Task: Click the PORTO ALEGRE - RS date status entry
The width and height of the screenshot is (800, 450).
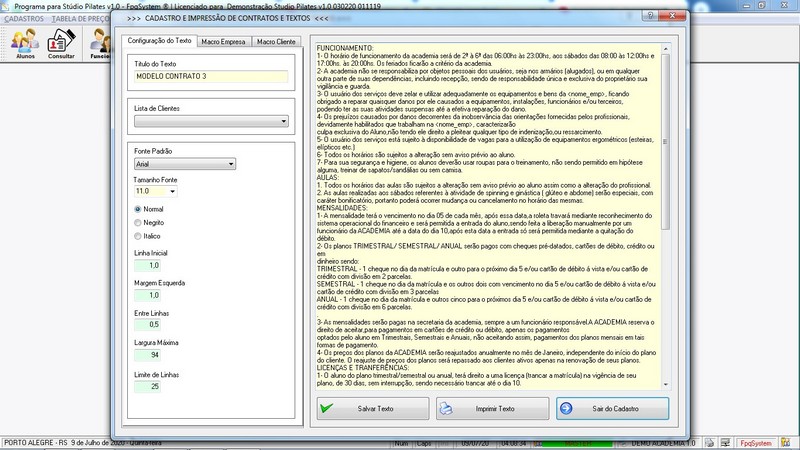Action: click(83, 443)
